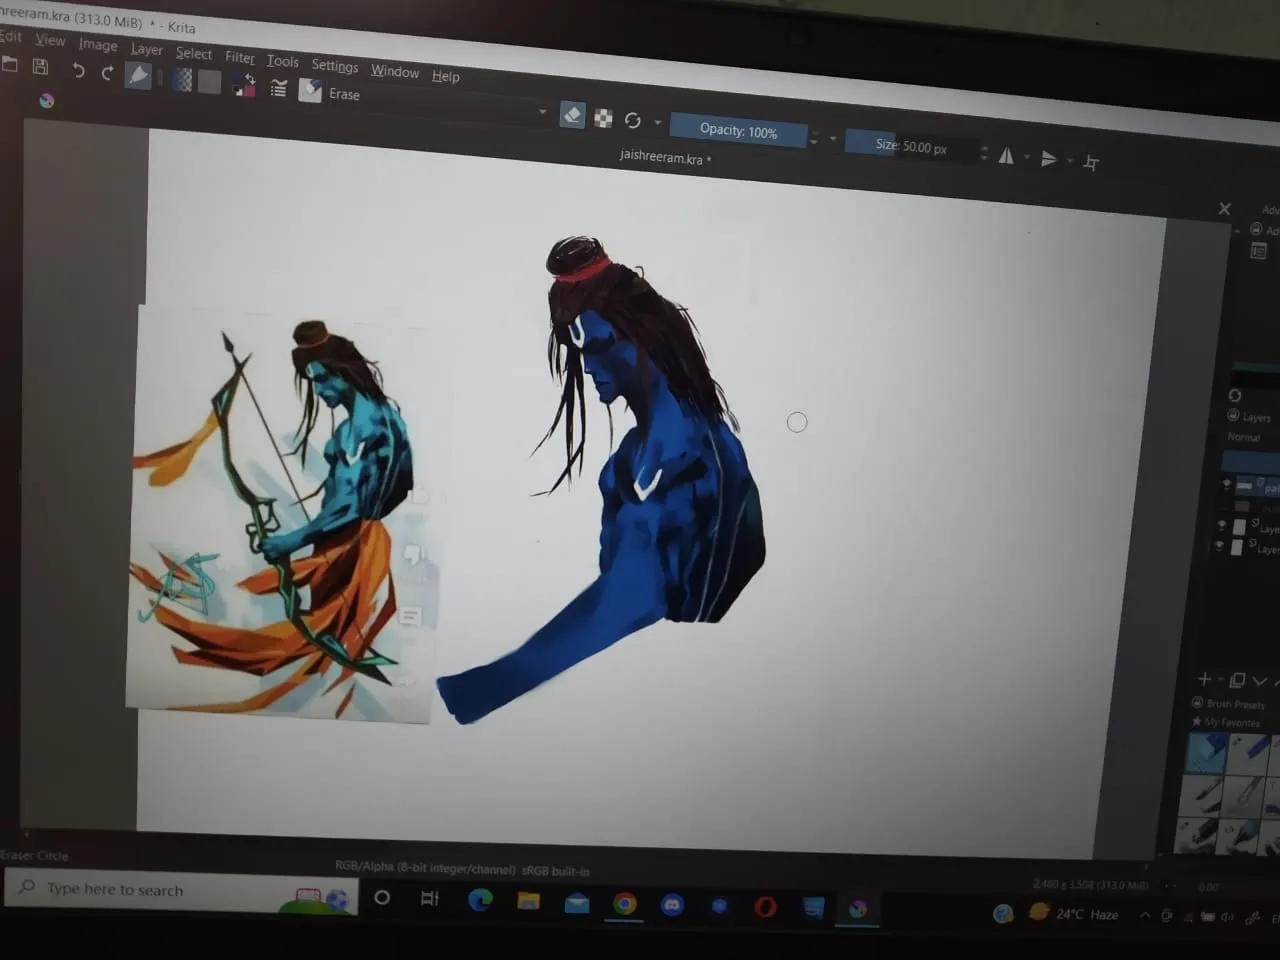Toggle vertical mirror tool

pyautogui.click(x=1048, y=159)
